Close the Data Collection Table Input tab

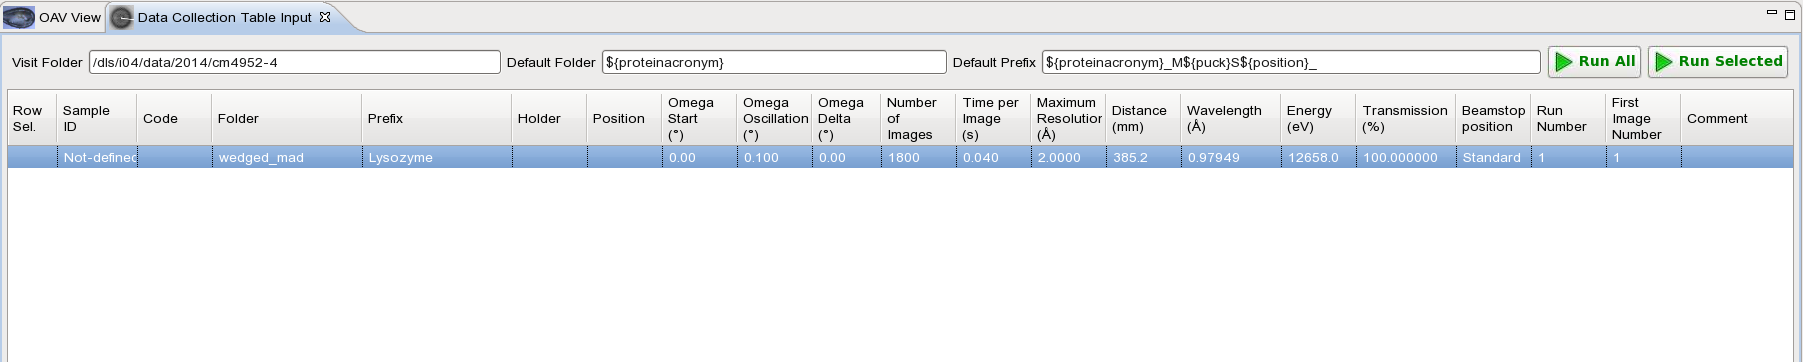coord(325,17)
